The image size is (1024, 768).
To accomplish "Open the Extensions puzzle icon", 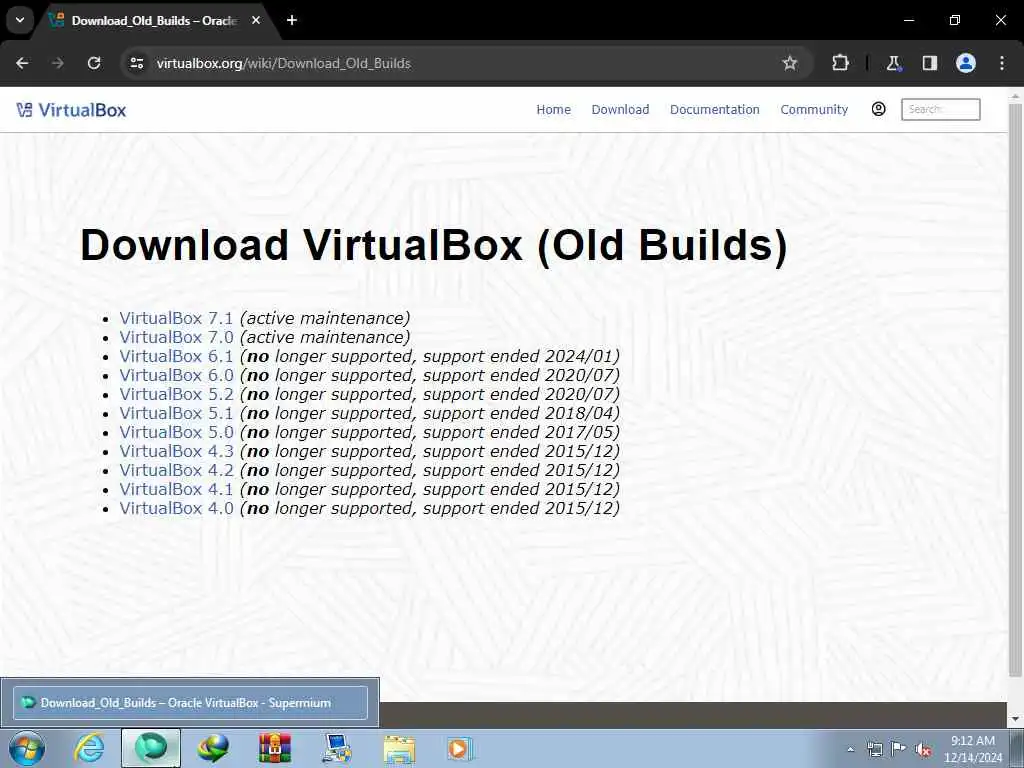I will tap(840, 63).
